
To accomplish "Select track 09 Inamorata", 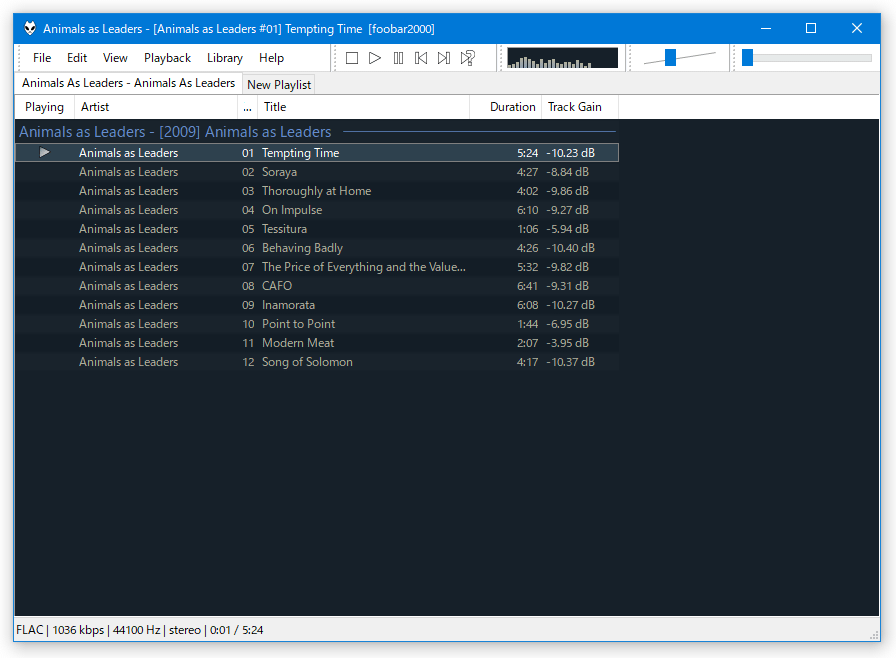I will click(x=317, y=304).
